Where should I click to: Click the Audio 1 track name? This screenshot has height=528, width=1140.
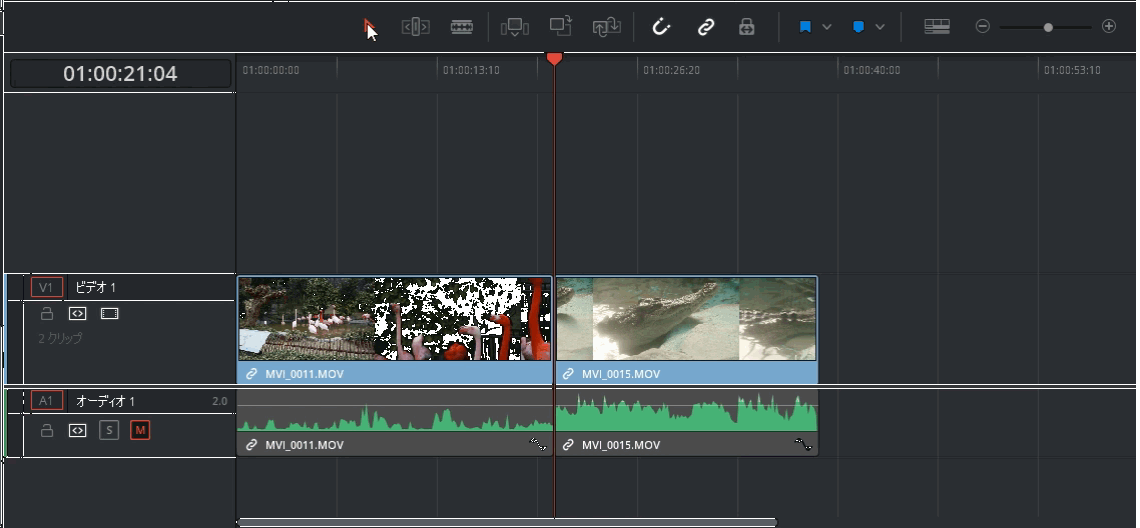(x=105, y=401)
